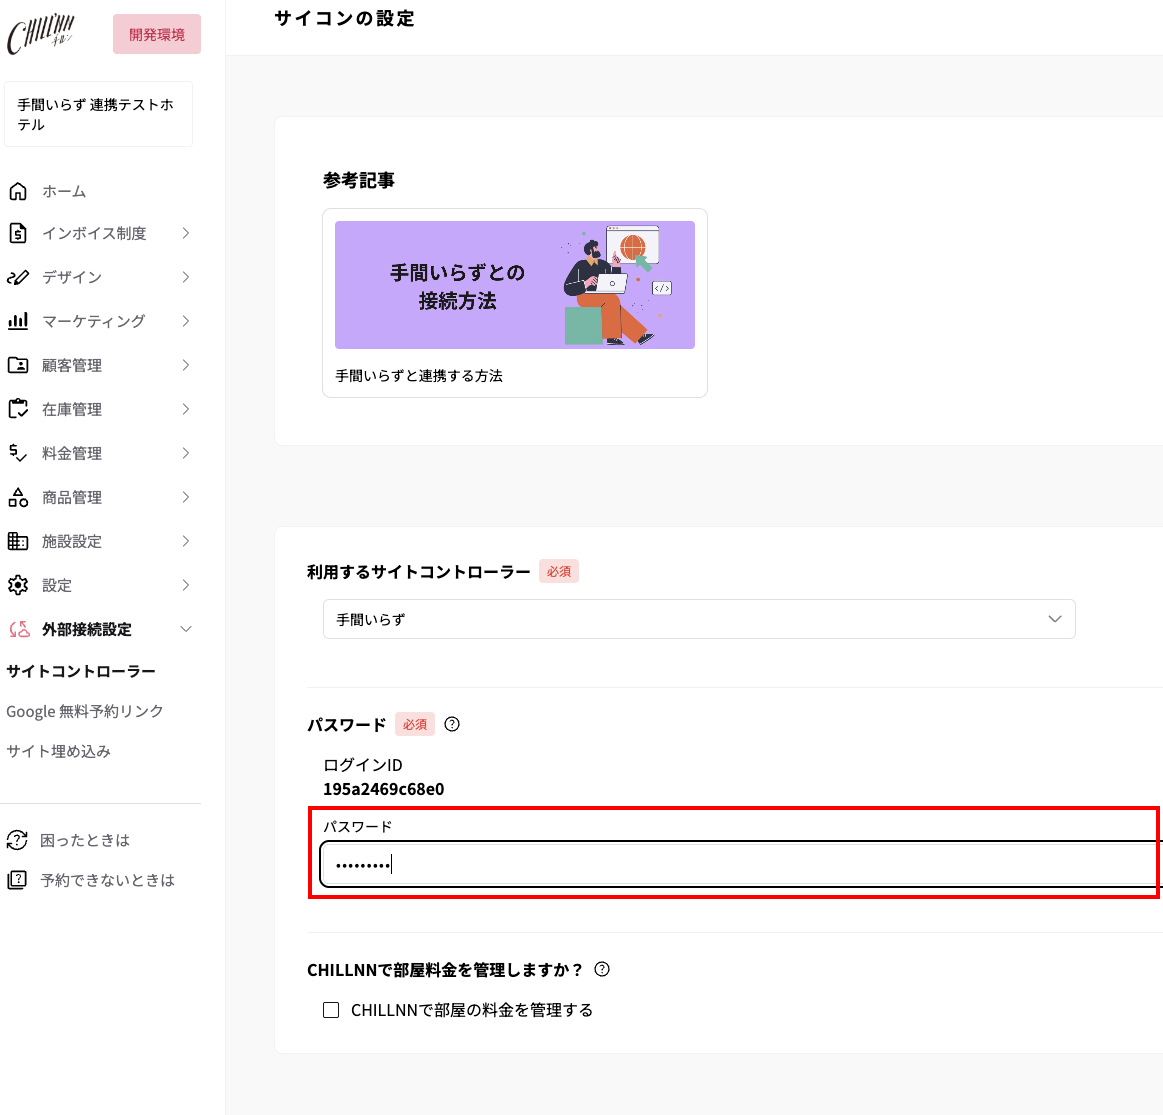This screenshot has height=1115, width=1163.
Task: Click the pricing dollar icon
Action: pos(18,453)
